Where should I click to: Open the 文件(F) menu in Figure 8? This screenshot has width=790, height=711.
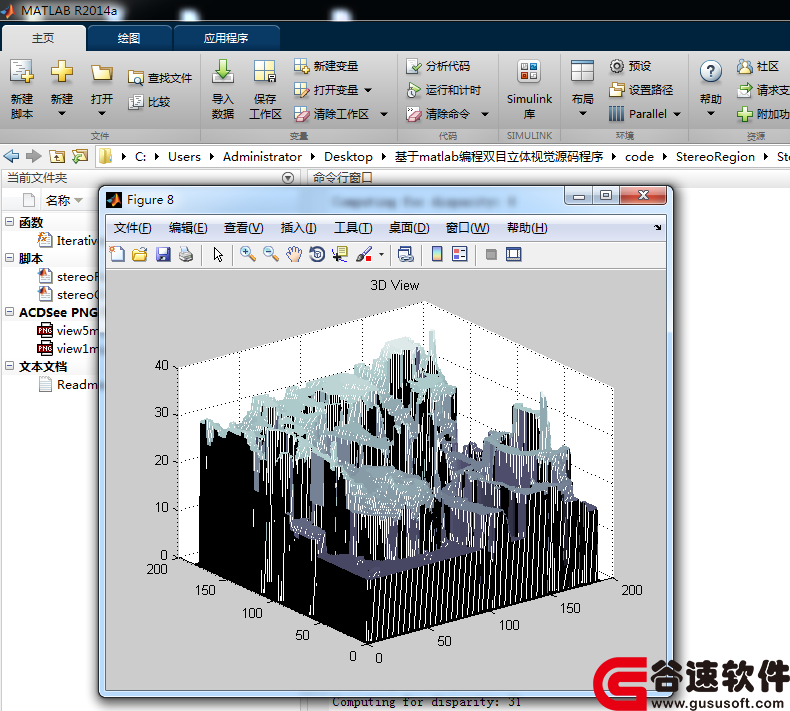(x=133, y=228)
